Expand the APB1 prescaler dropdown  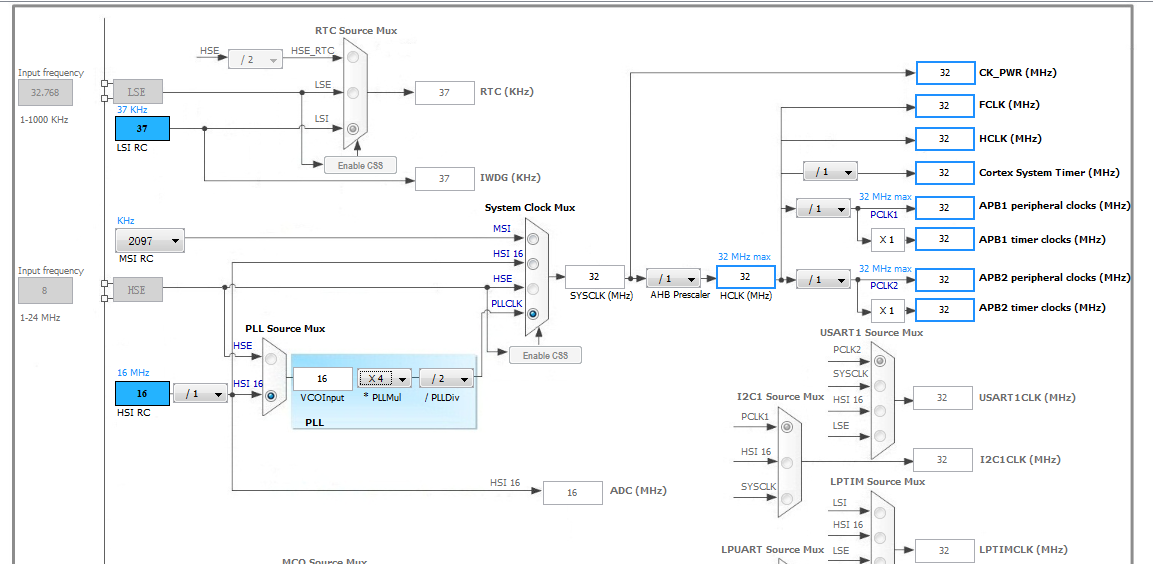[823, 209]
